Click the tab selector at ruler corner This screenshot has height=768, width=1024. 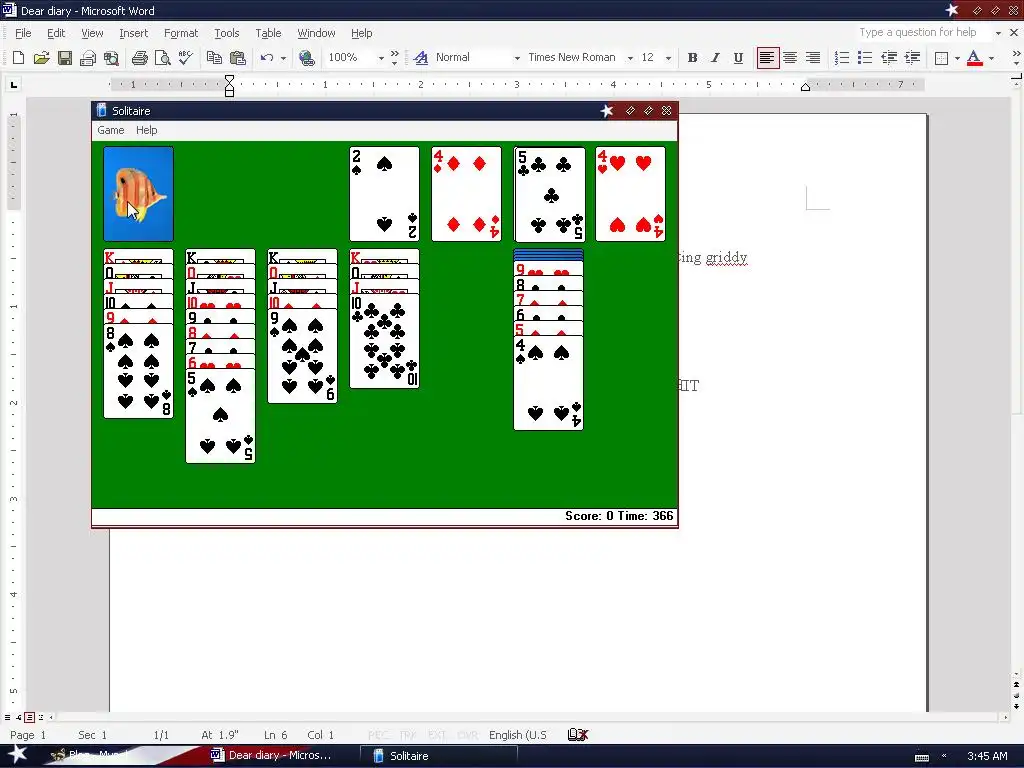point(13,84)
